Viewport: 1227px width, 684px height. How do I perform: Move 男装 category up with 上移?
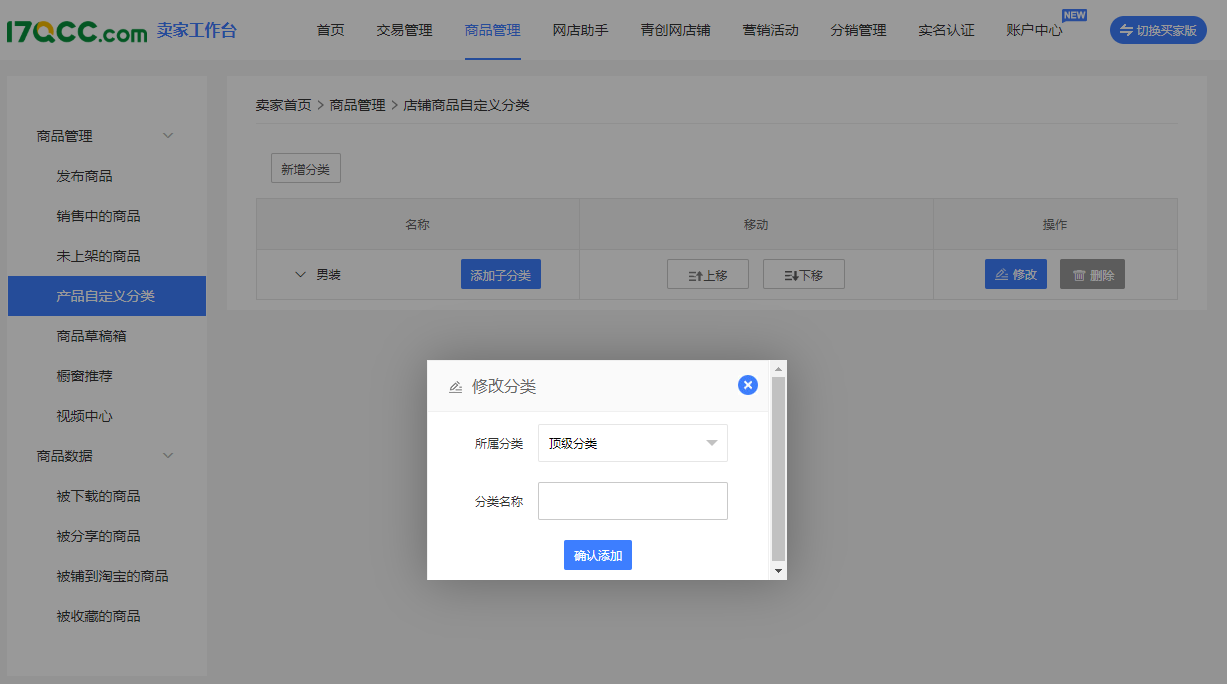coord(707,275)
